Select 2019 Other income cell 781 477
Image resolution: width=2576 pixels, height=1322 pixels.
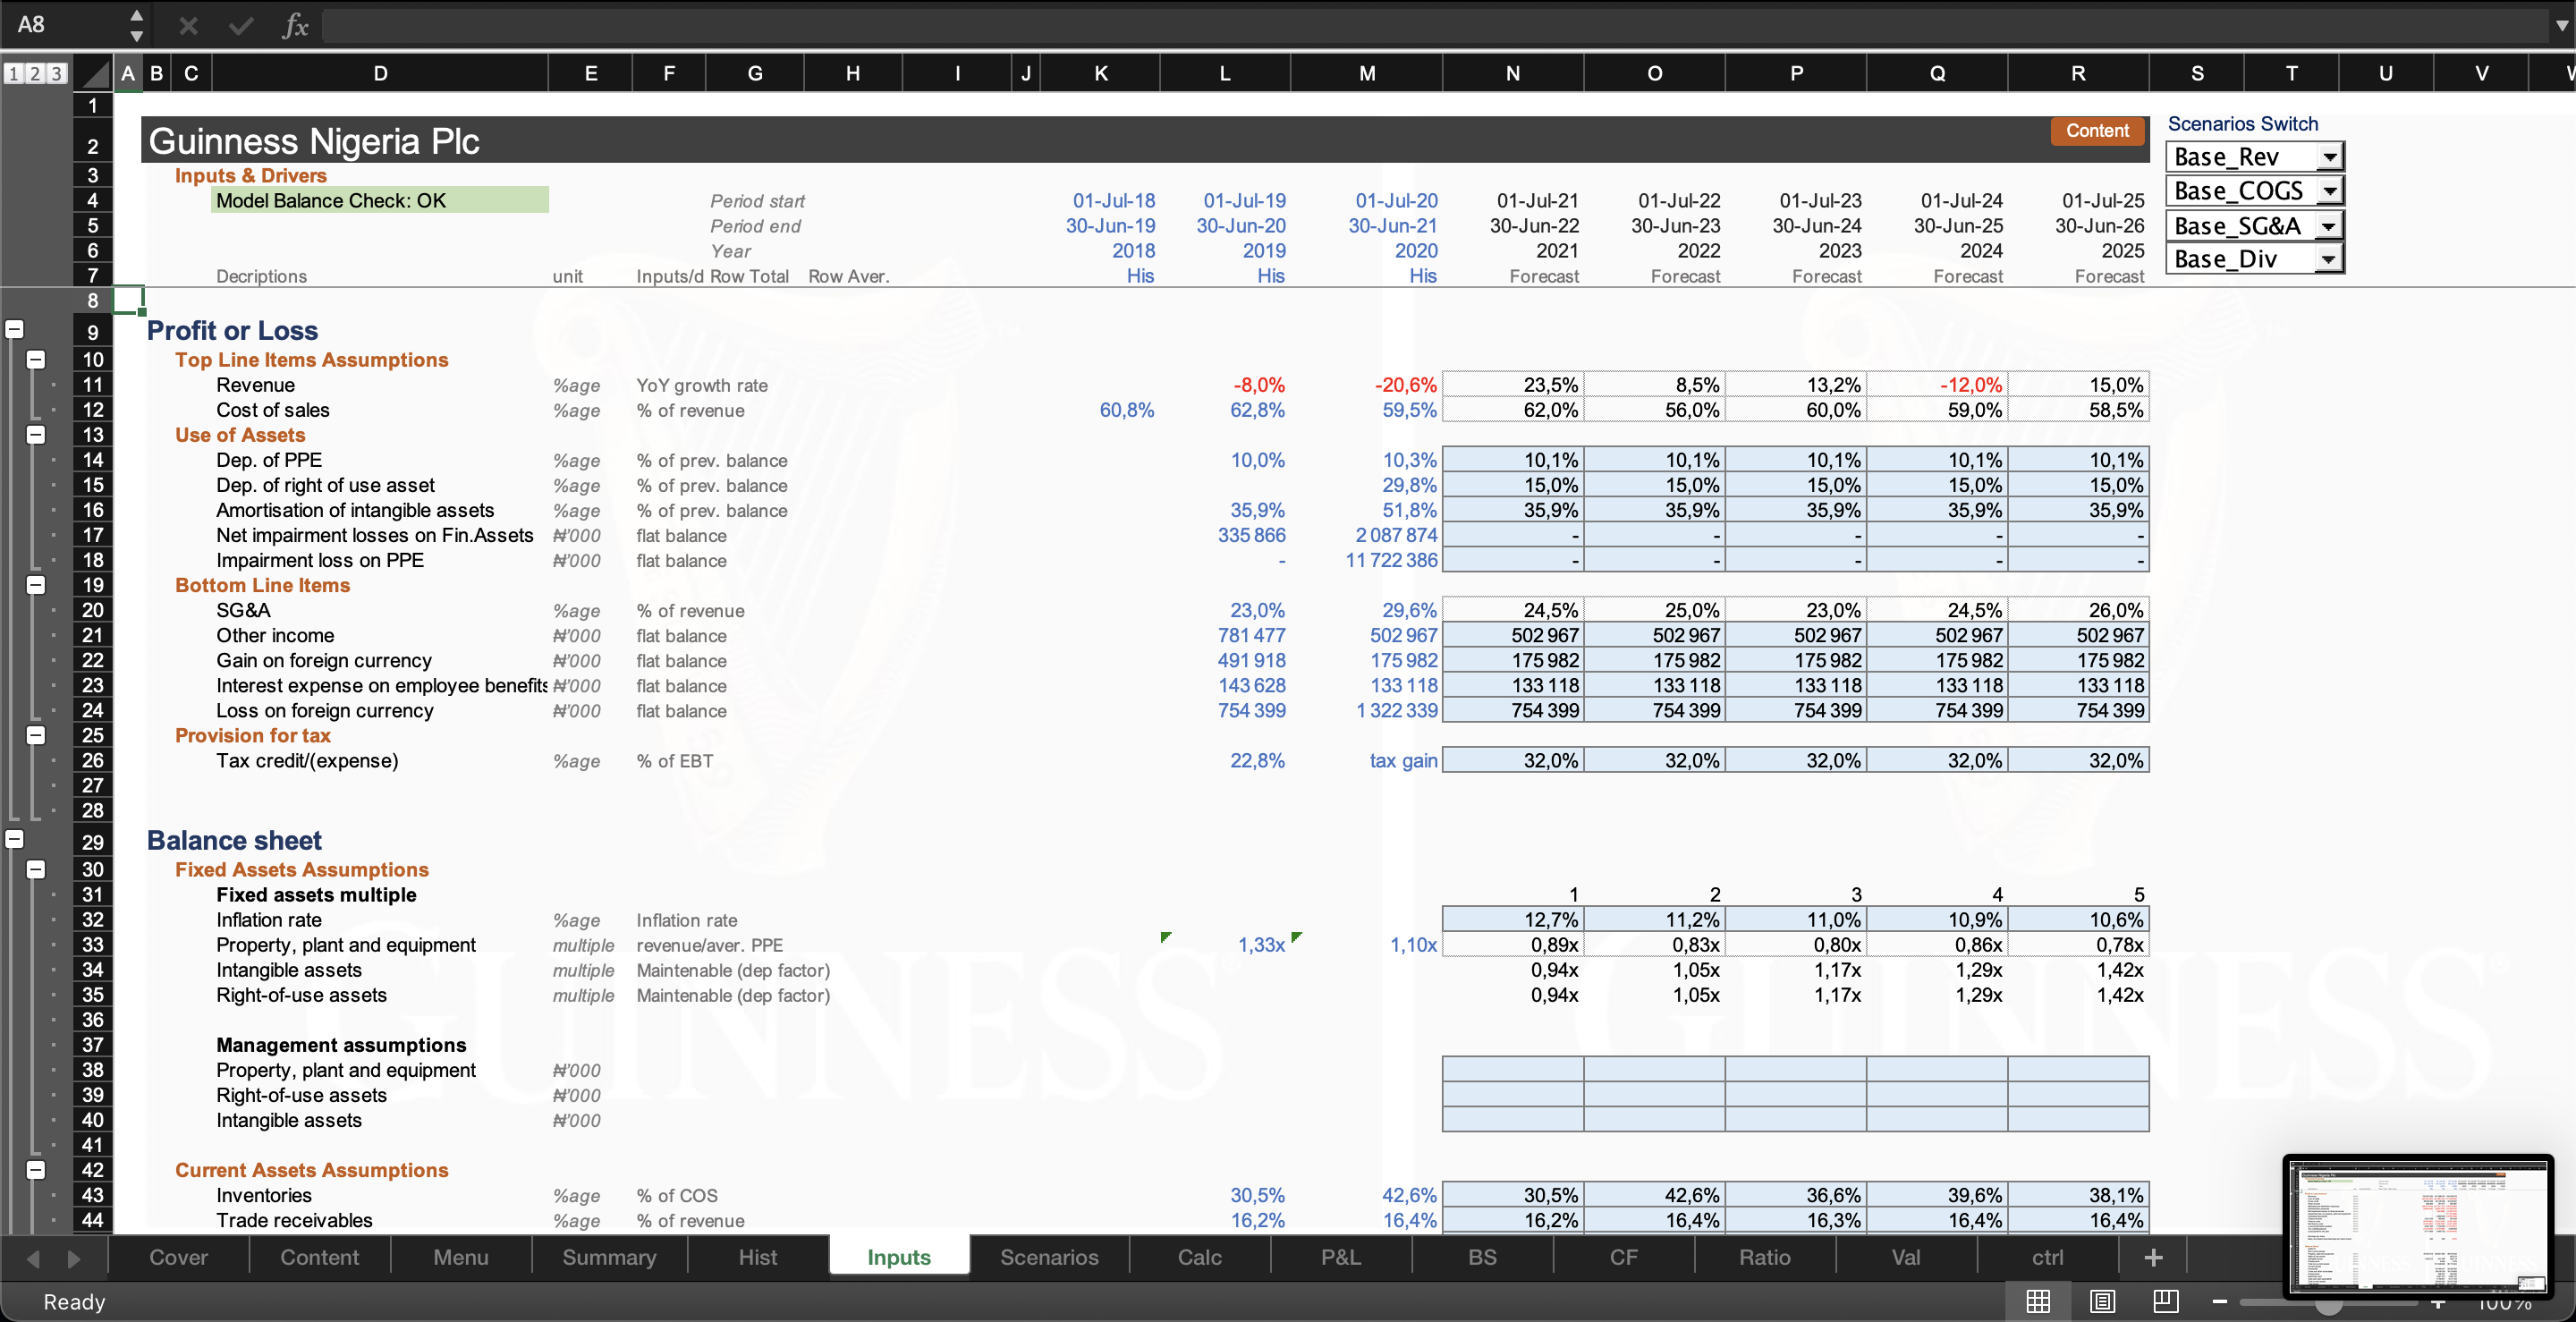(x=1225, y=635)
